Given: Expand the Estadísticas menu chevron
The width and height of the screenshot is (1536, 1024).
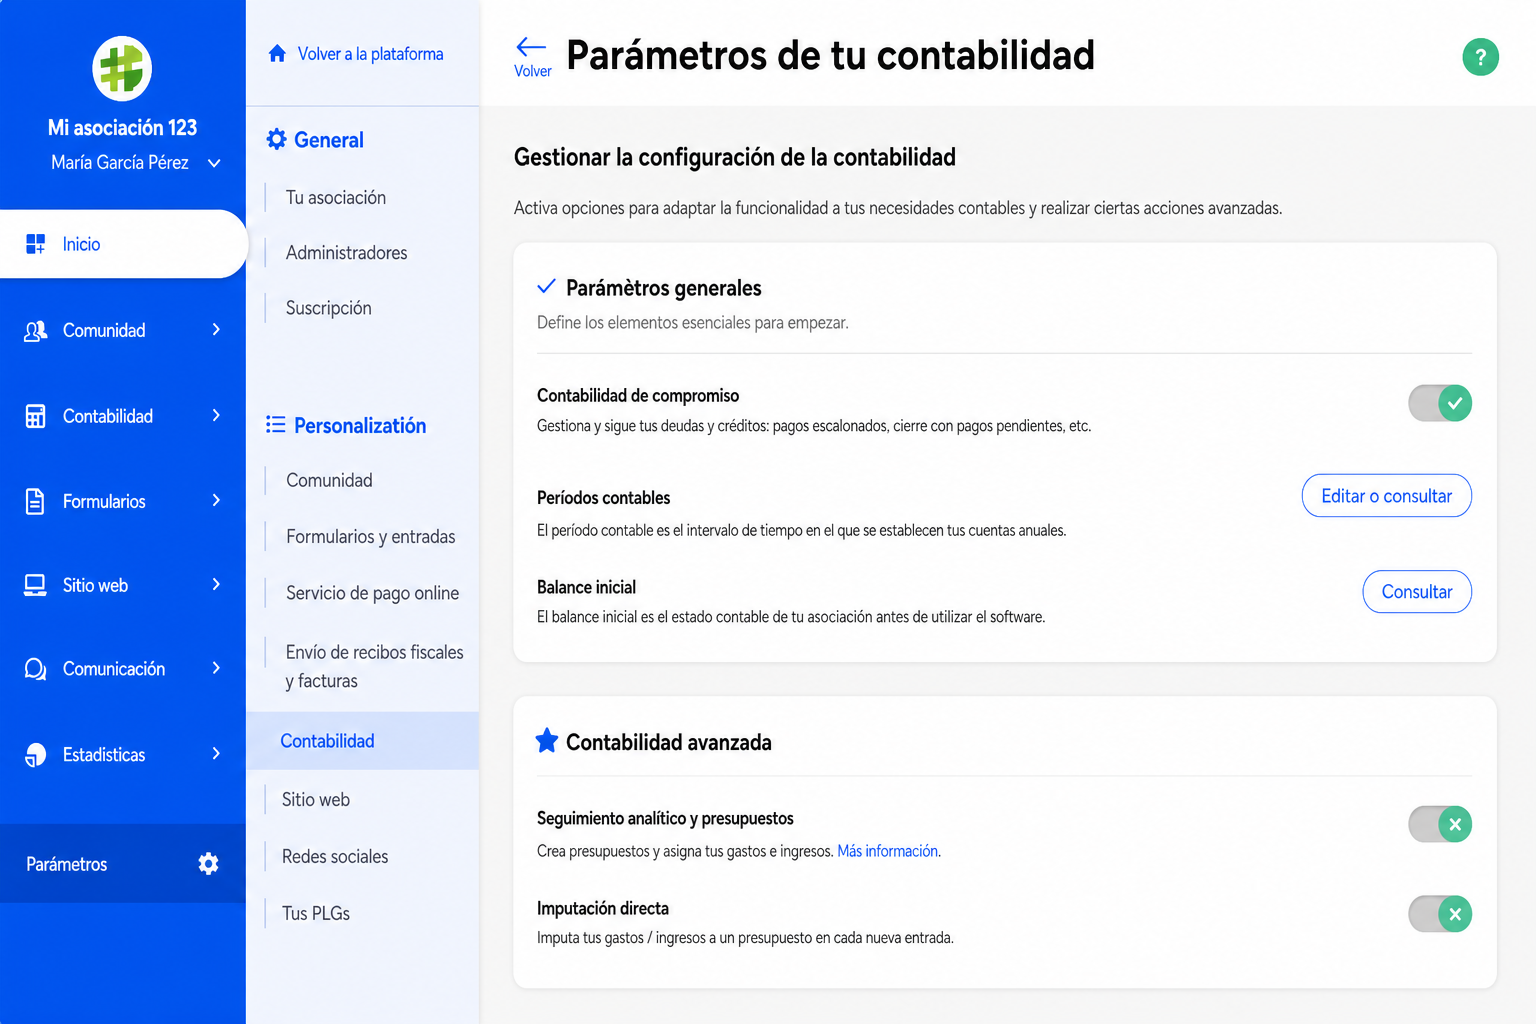Looking at the screenshot, I should (216, 754).
